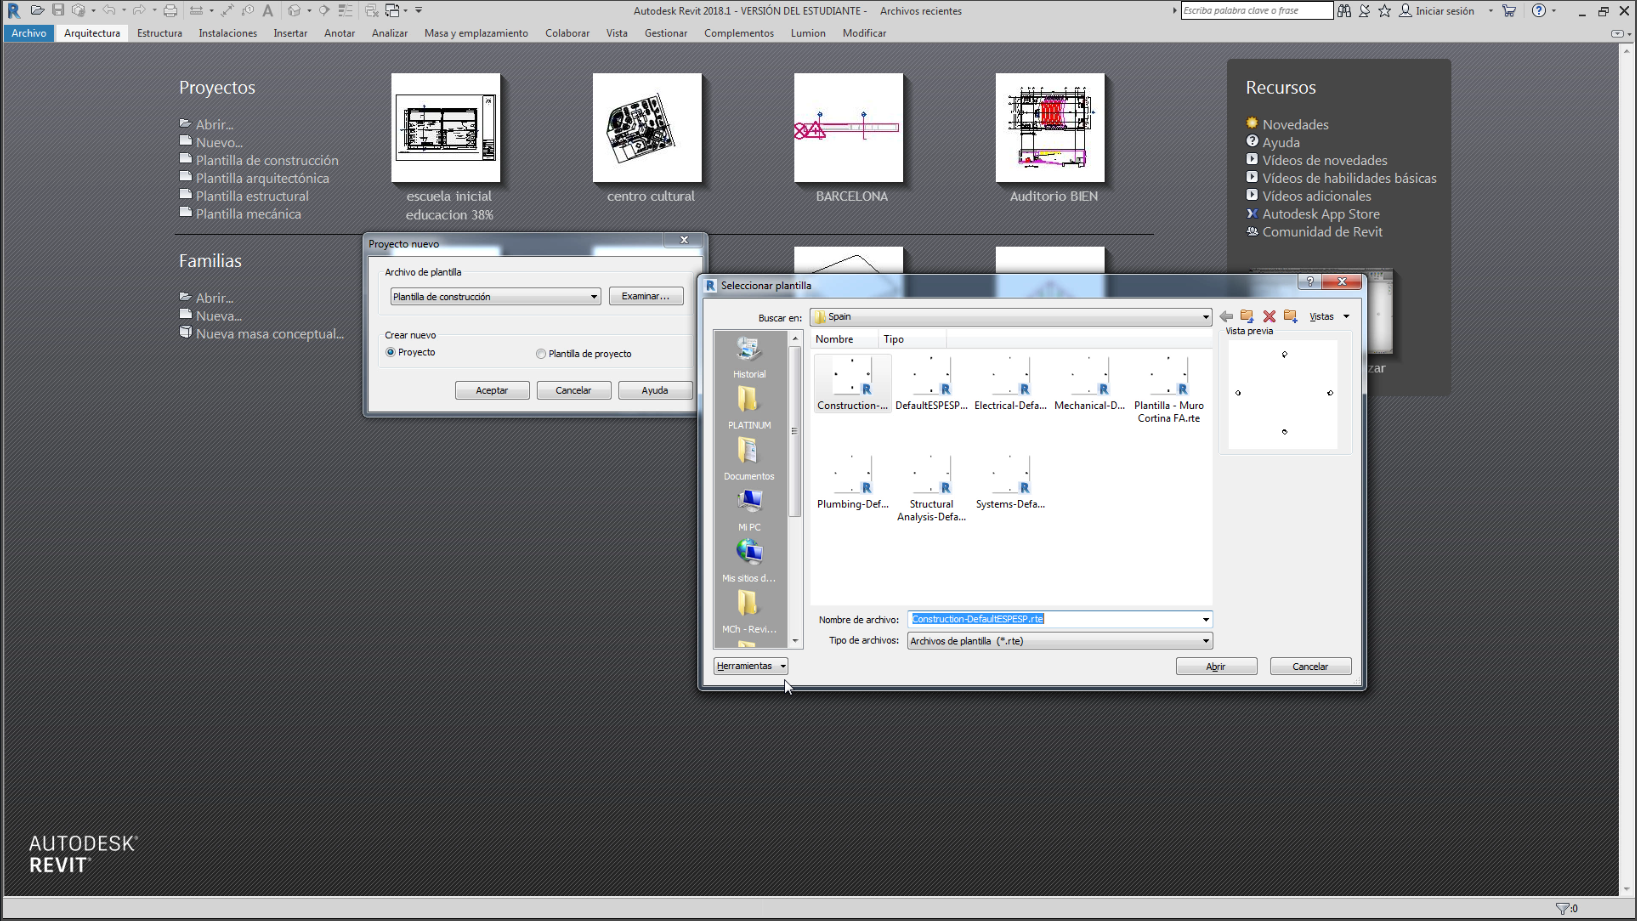Click the Abrir button in Seleccionar plantilla
The width and height of the screenshot is (1637, 921).
(x=1216, y=666)
